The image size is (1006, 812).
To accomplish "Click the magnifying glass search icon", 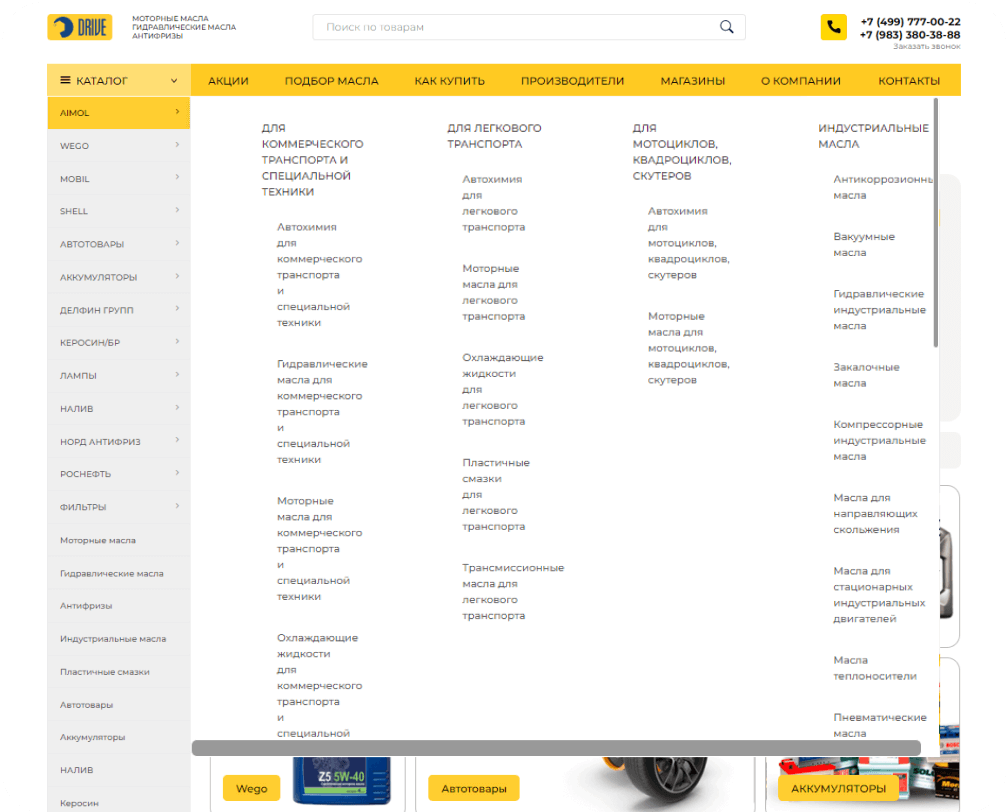I will point(727,27).
